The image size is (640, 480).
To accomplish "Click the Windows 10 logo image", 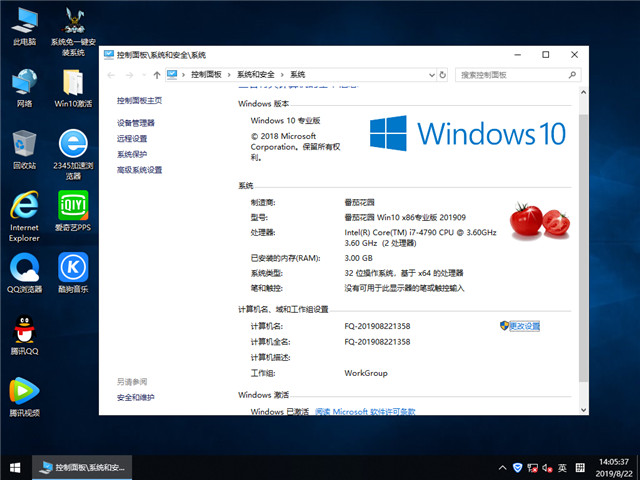I will tap(468, 133).
